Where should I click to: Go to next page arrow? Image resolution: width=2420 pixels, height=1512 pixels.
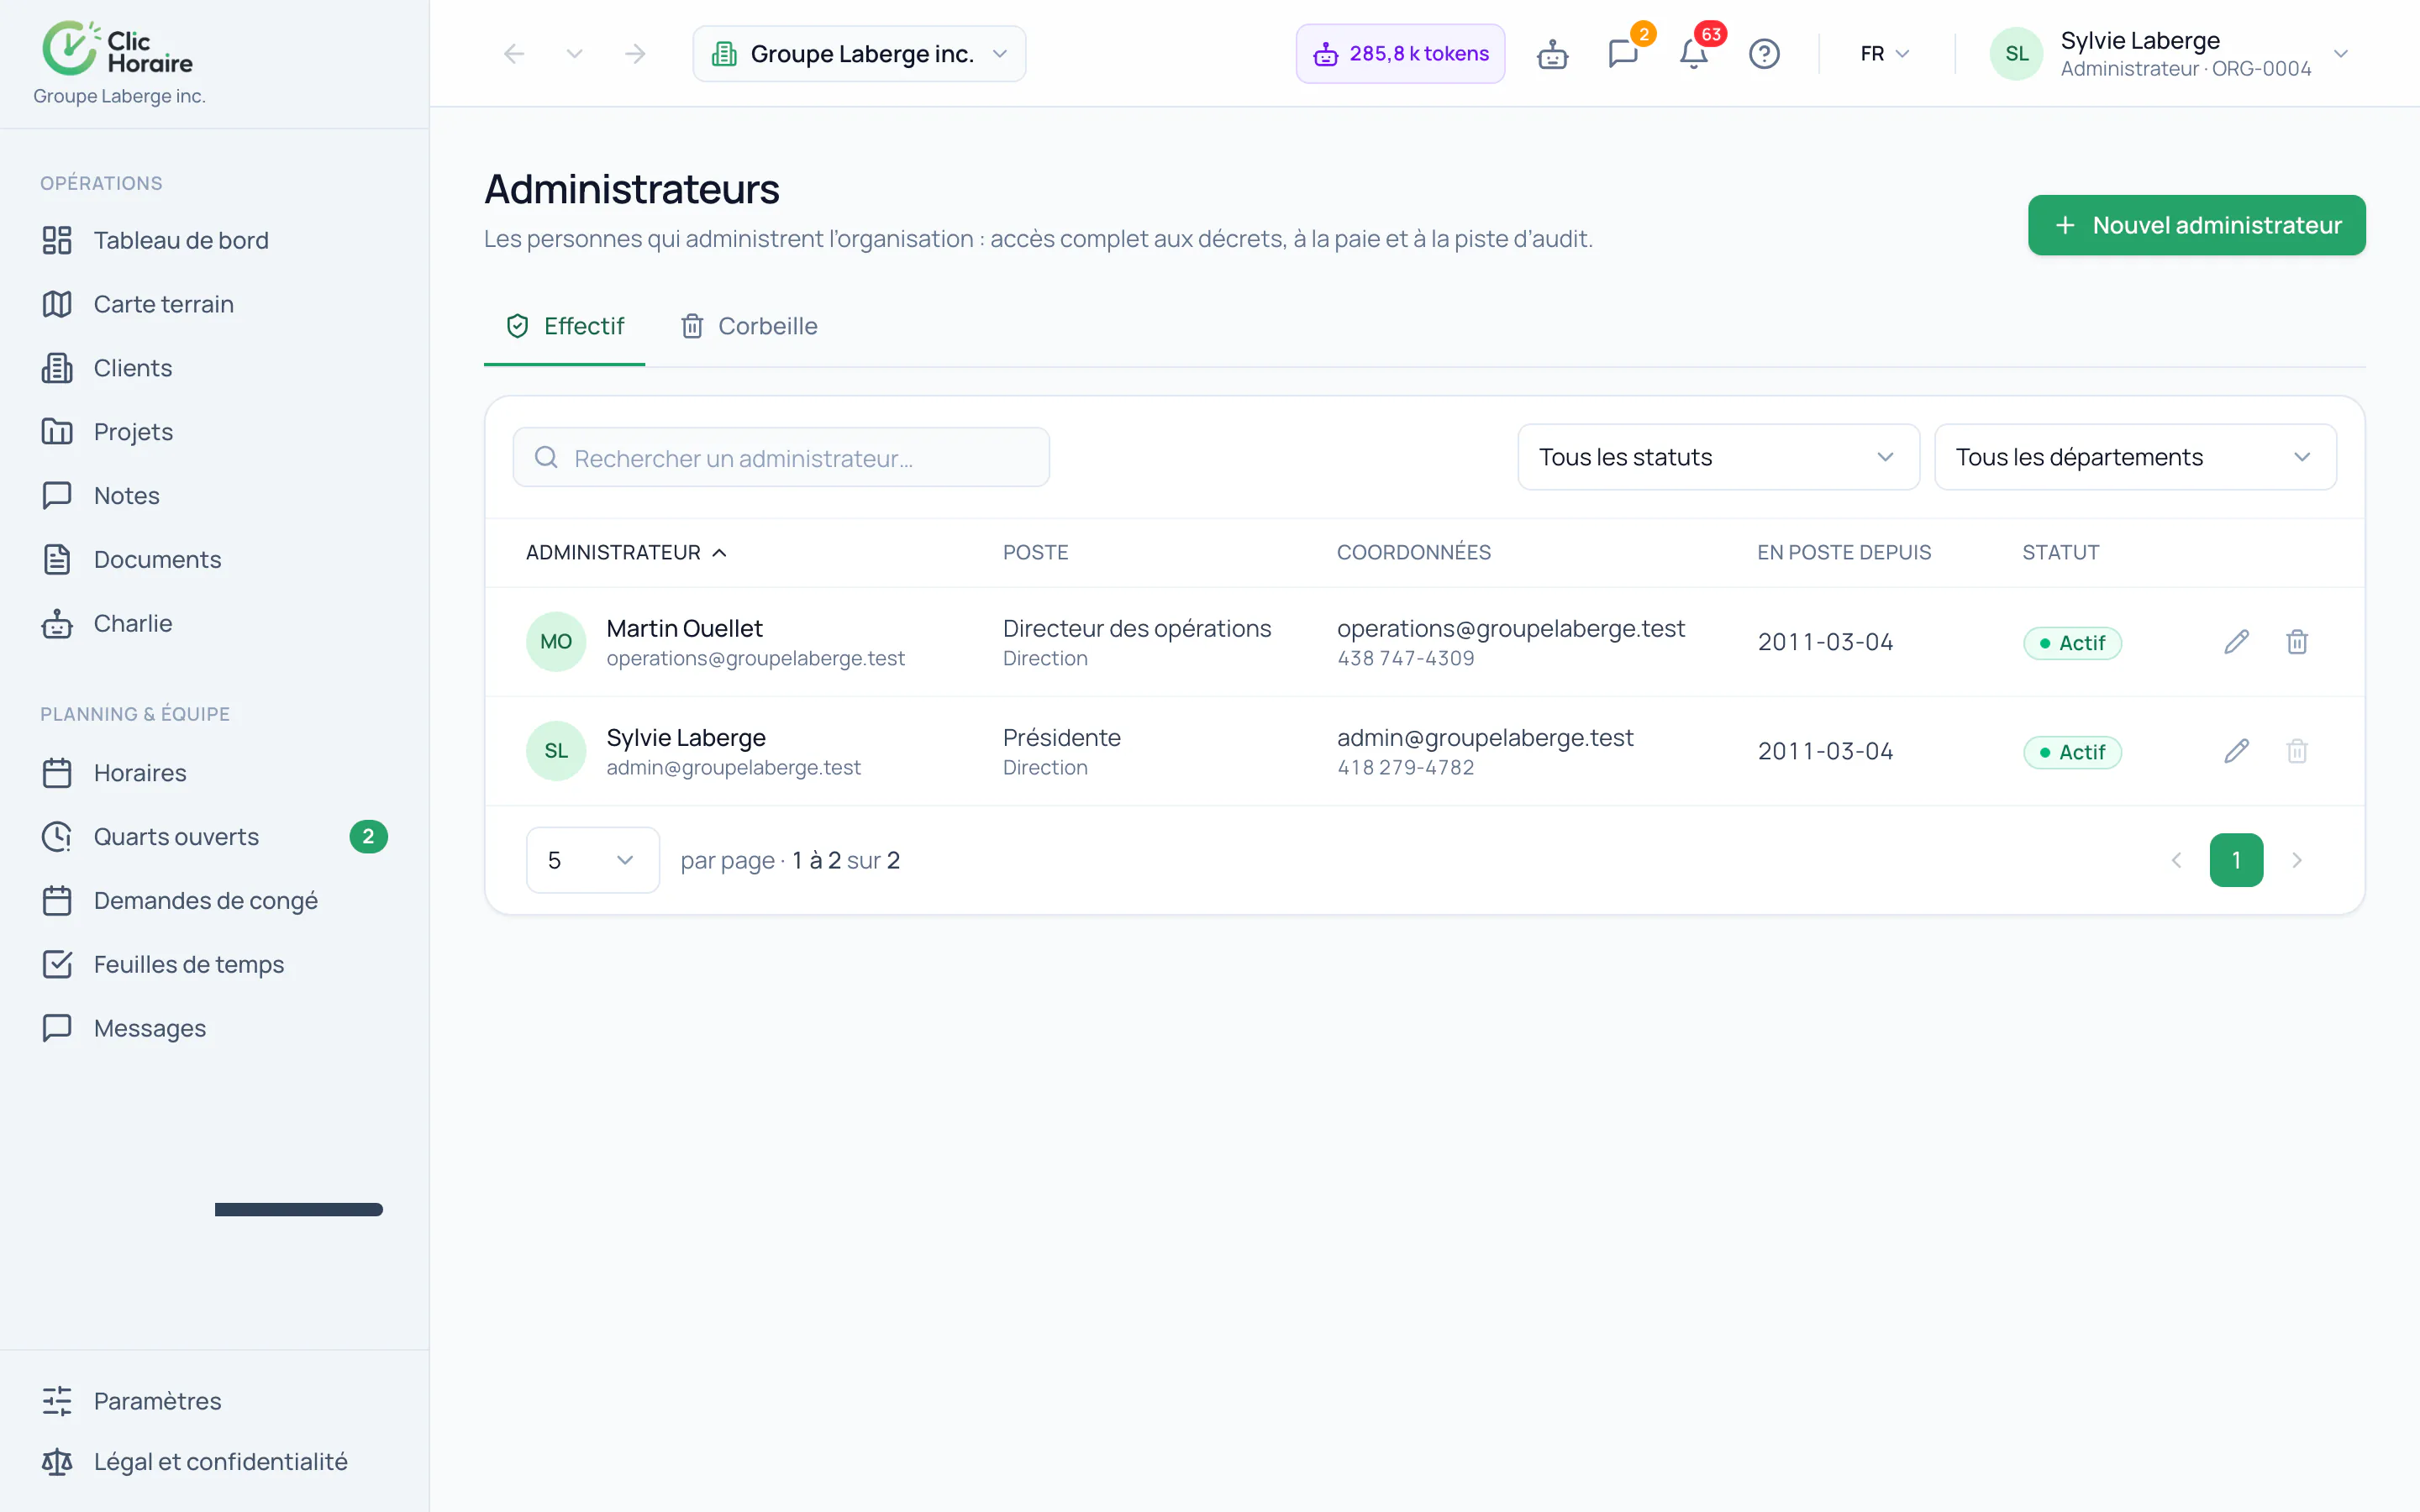(x=2297, y=860)
